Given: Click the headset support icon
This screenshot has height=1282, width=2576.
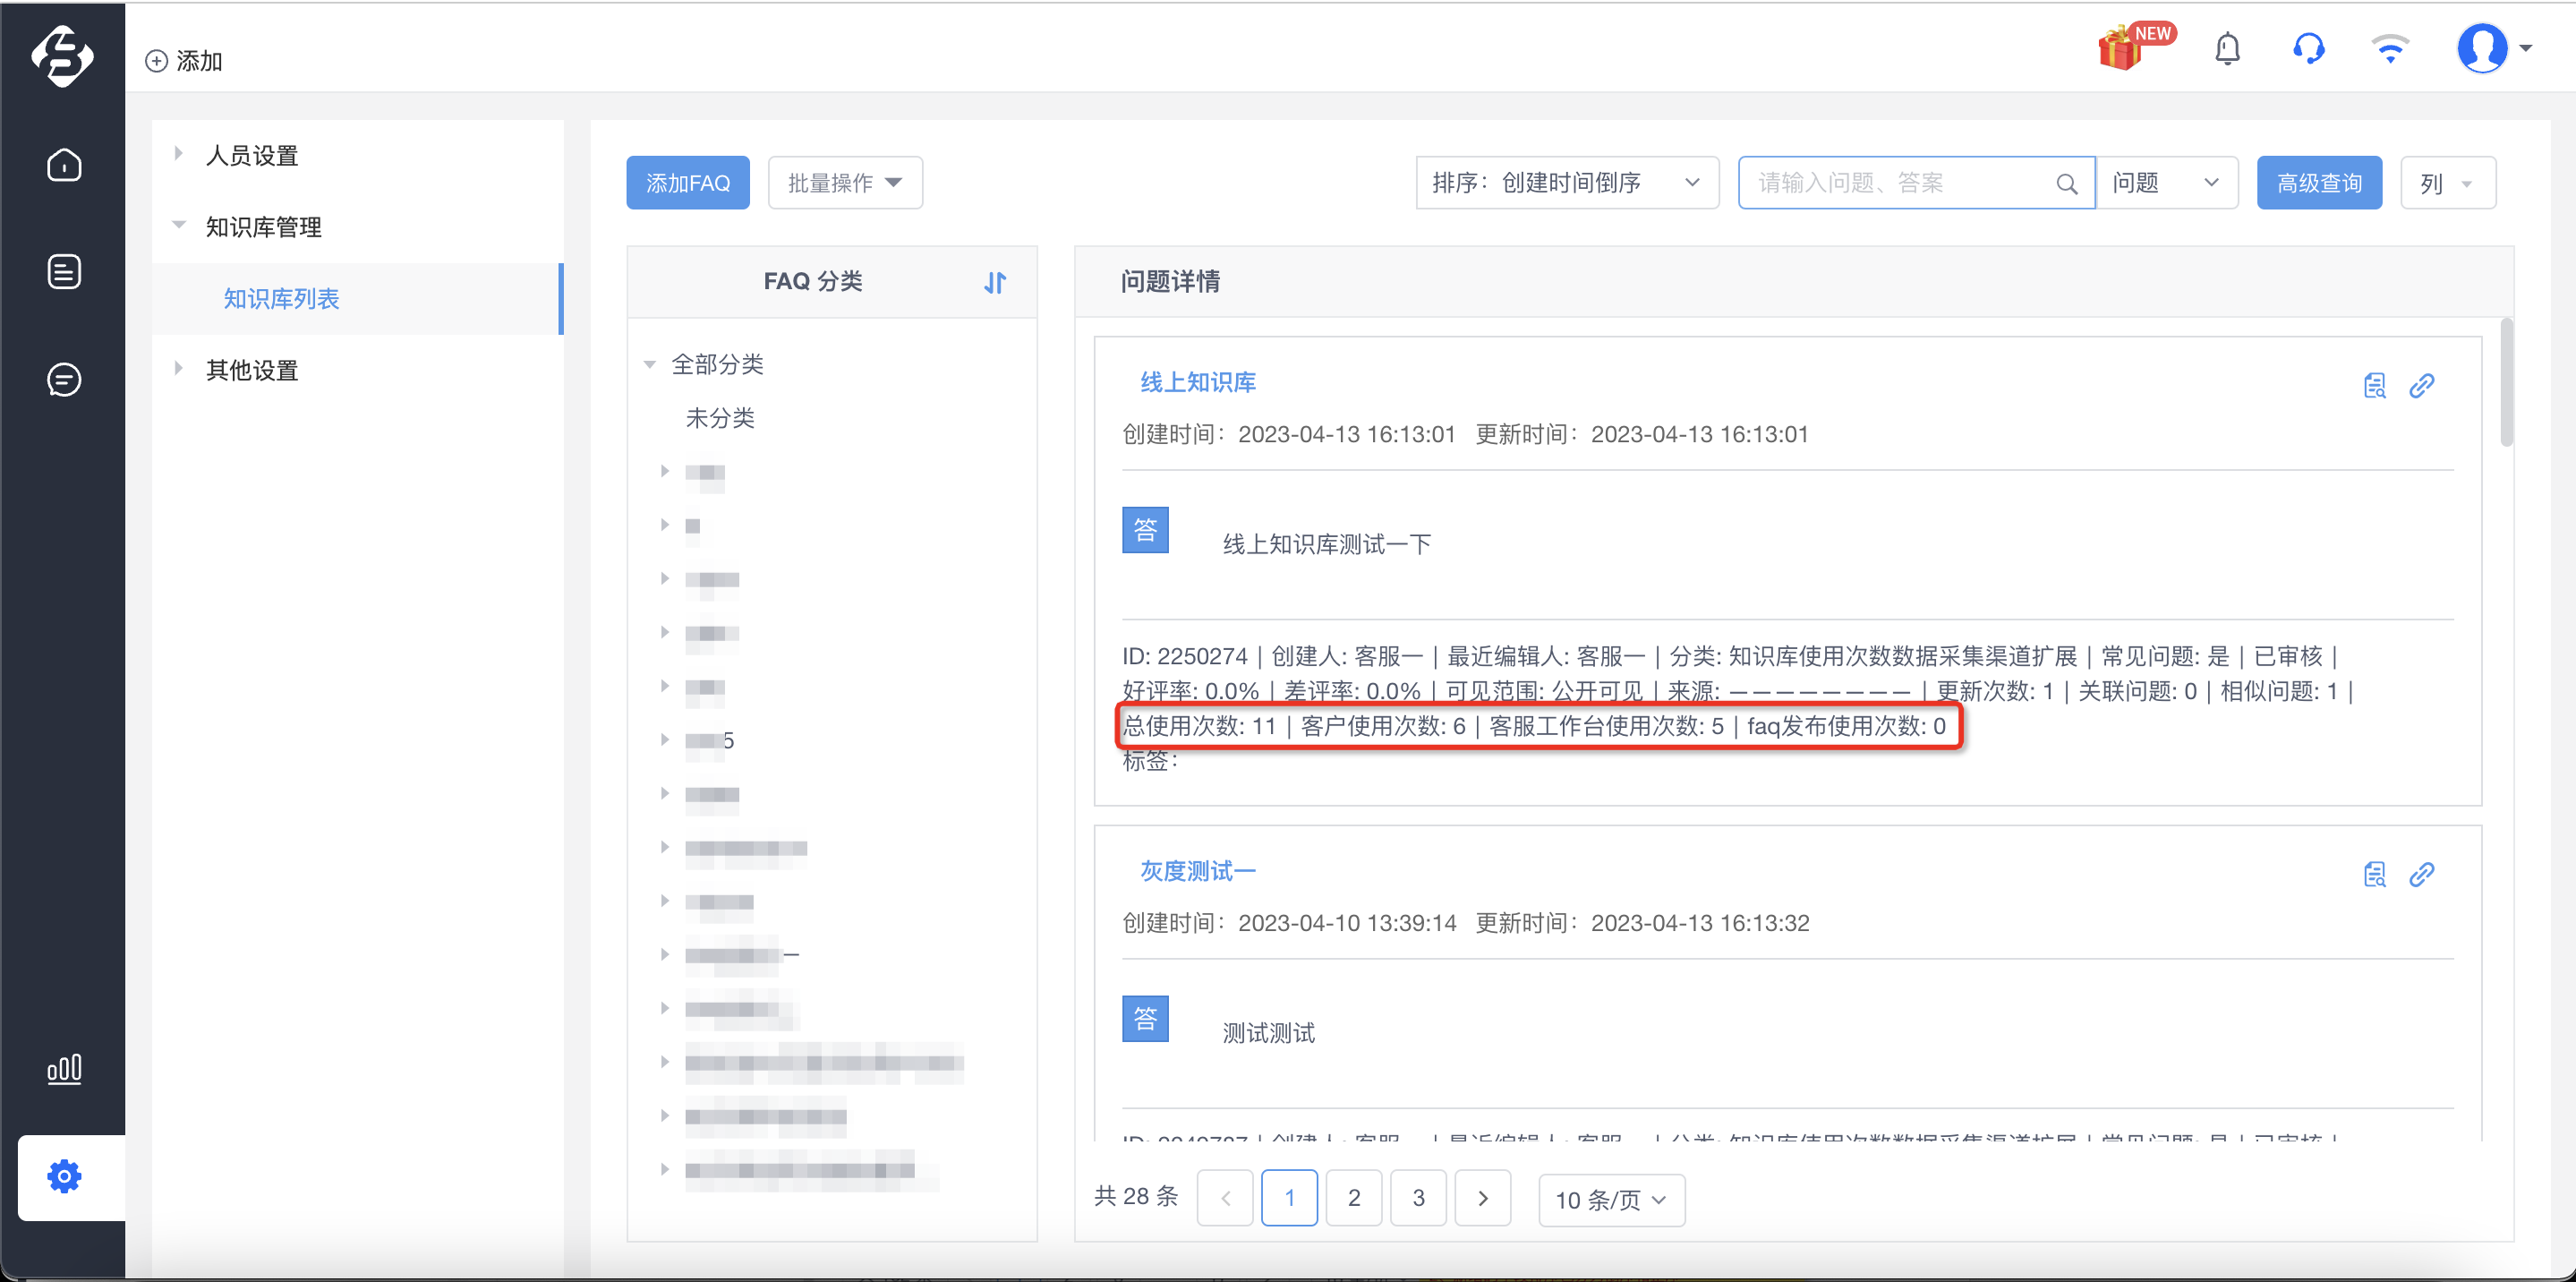Looking at the screenshot, I should point(2308,48).
